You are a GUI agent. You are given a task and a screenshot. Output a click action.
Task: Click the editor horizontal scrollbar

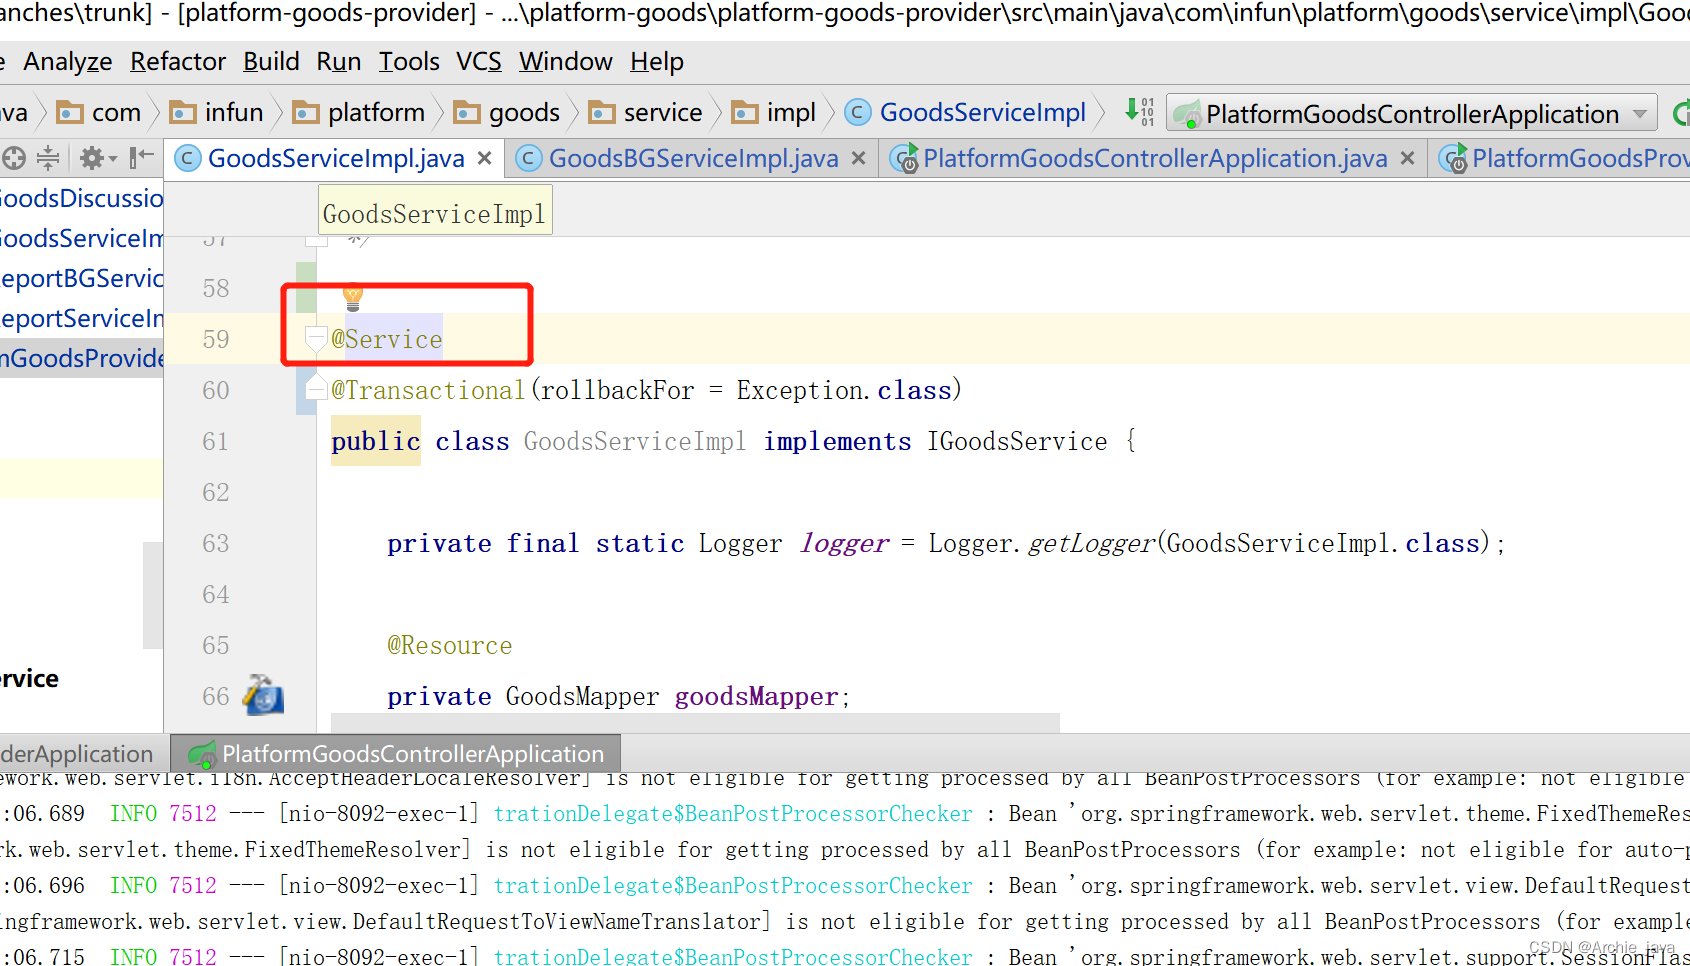click(695, 722)
